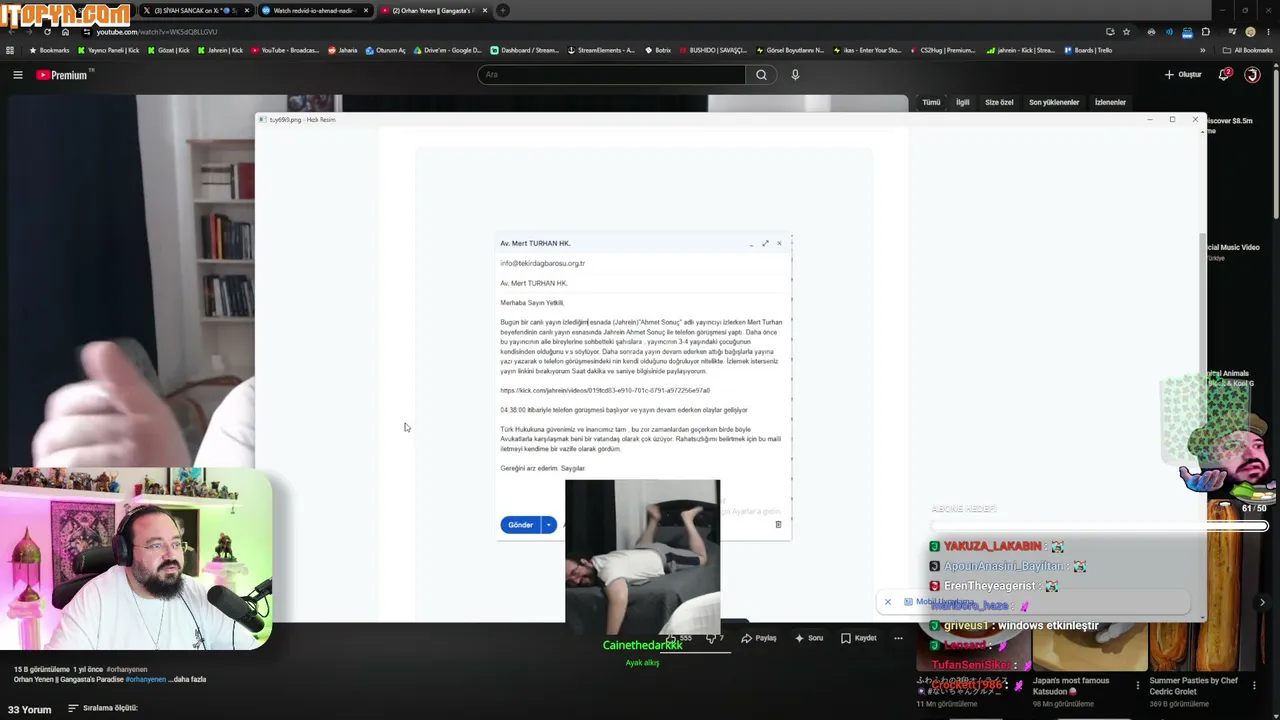Minimize the email compose window
This screenshot has height=720, width=1280.
tap(752, 243)
